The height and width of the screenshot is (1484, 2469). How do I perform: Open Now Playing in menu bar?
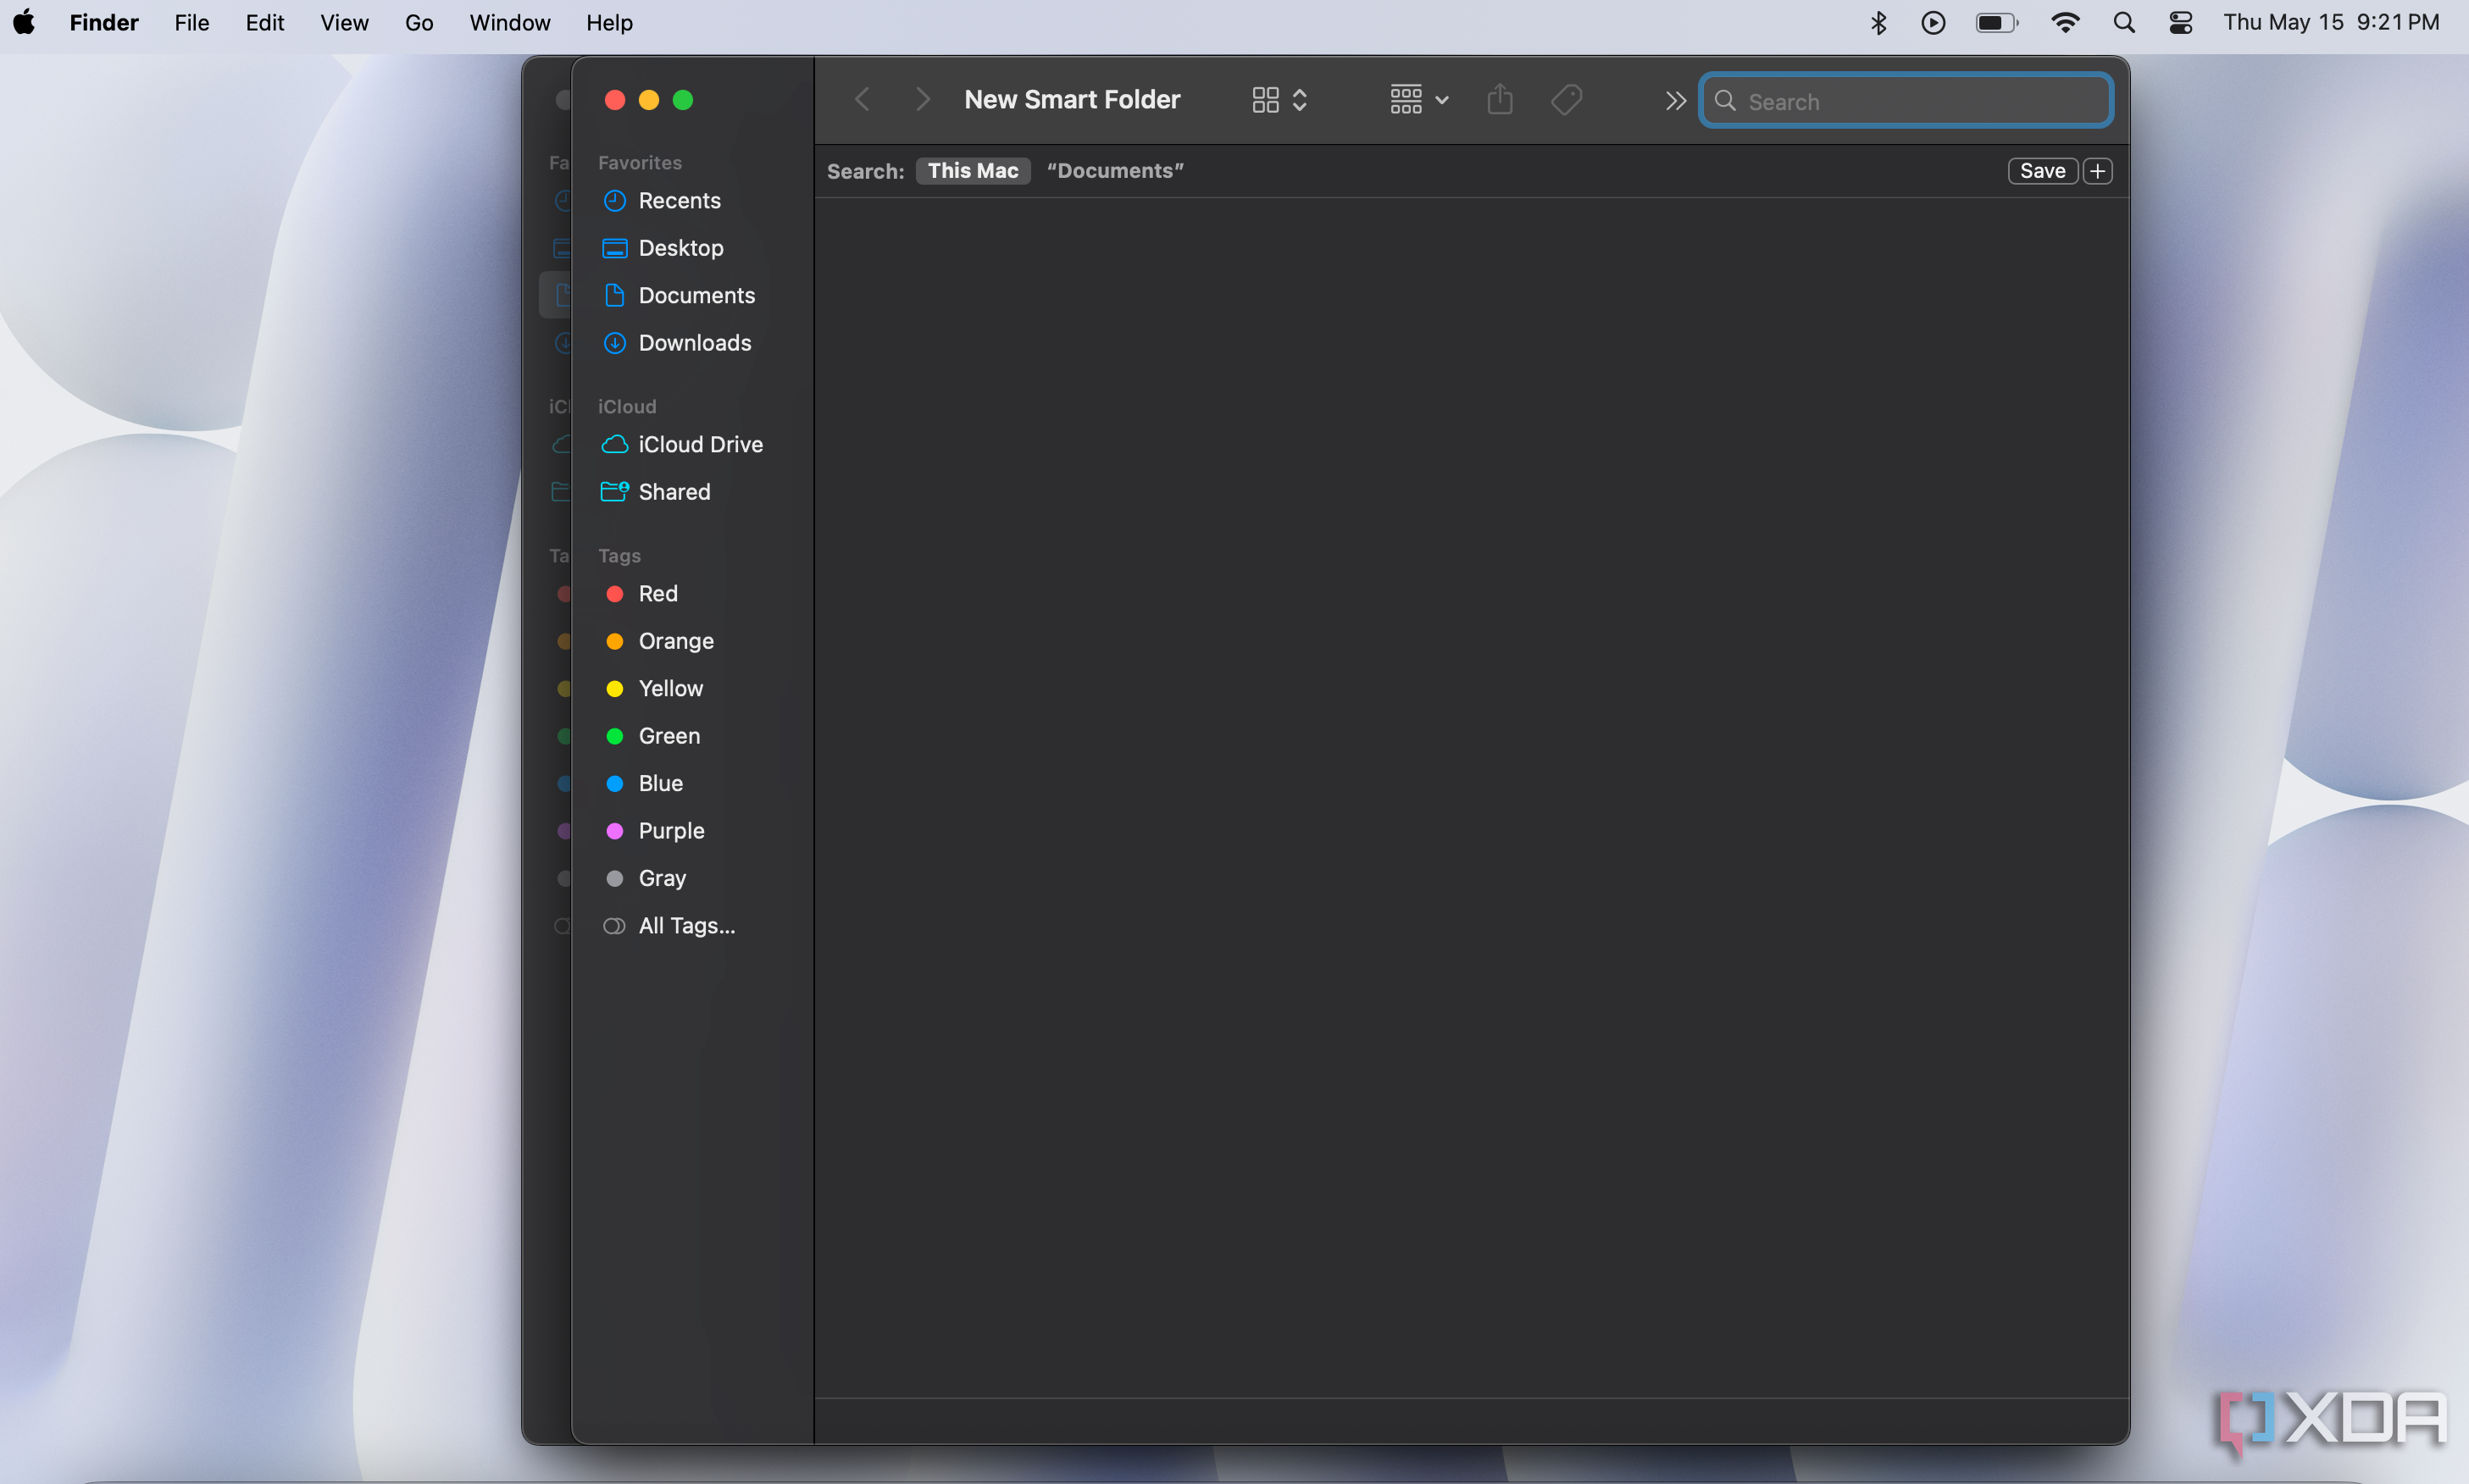click(1933, 22)
